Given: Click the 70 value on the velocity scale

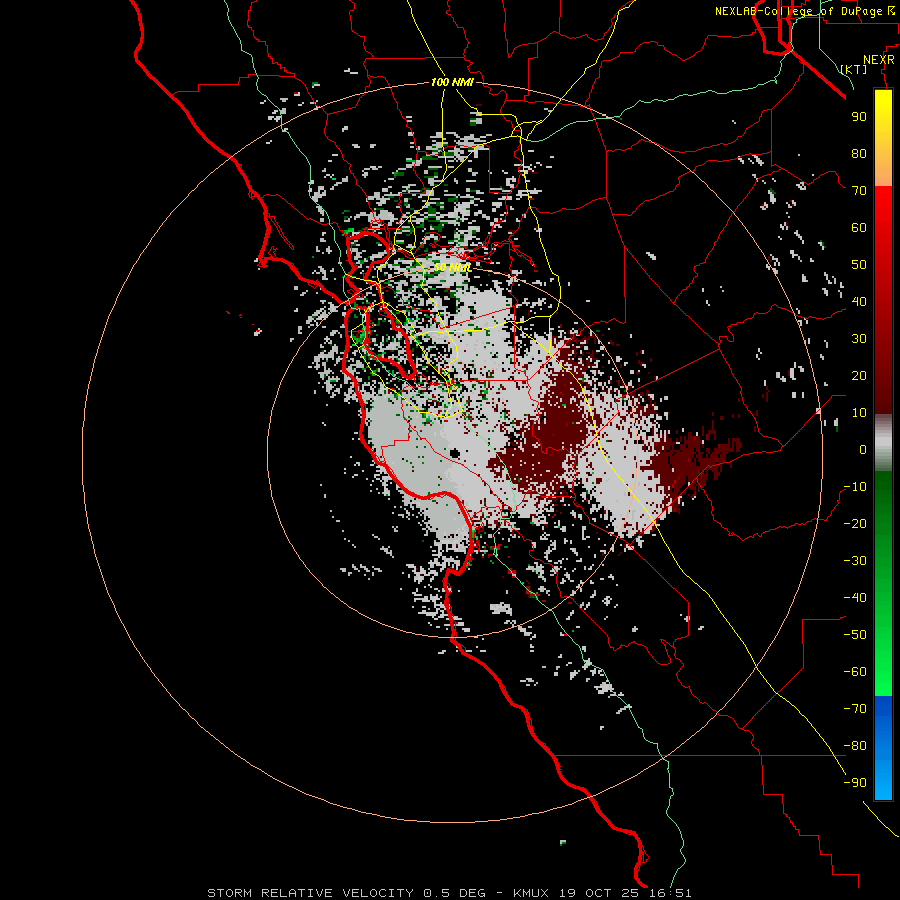Looking at the screenshot, I should point(859,191).
